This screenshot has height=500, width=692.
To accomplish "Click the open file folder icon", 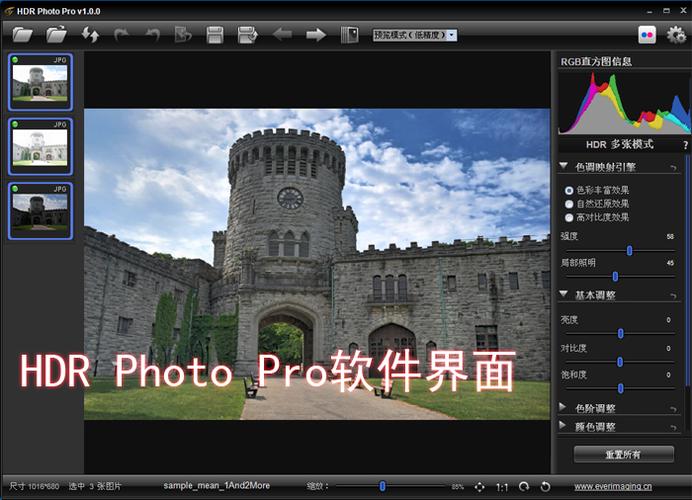I will pos(23,35).
